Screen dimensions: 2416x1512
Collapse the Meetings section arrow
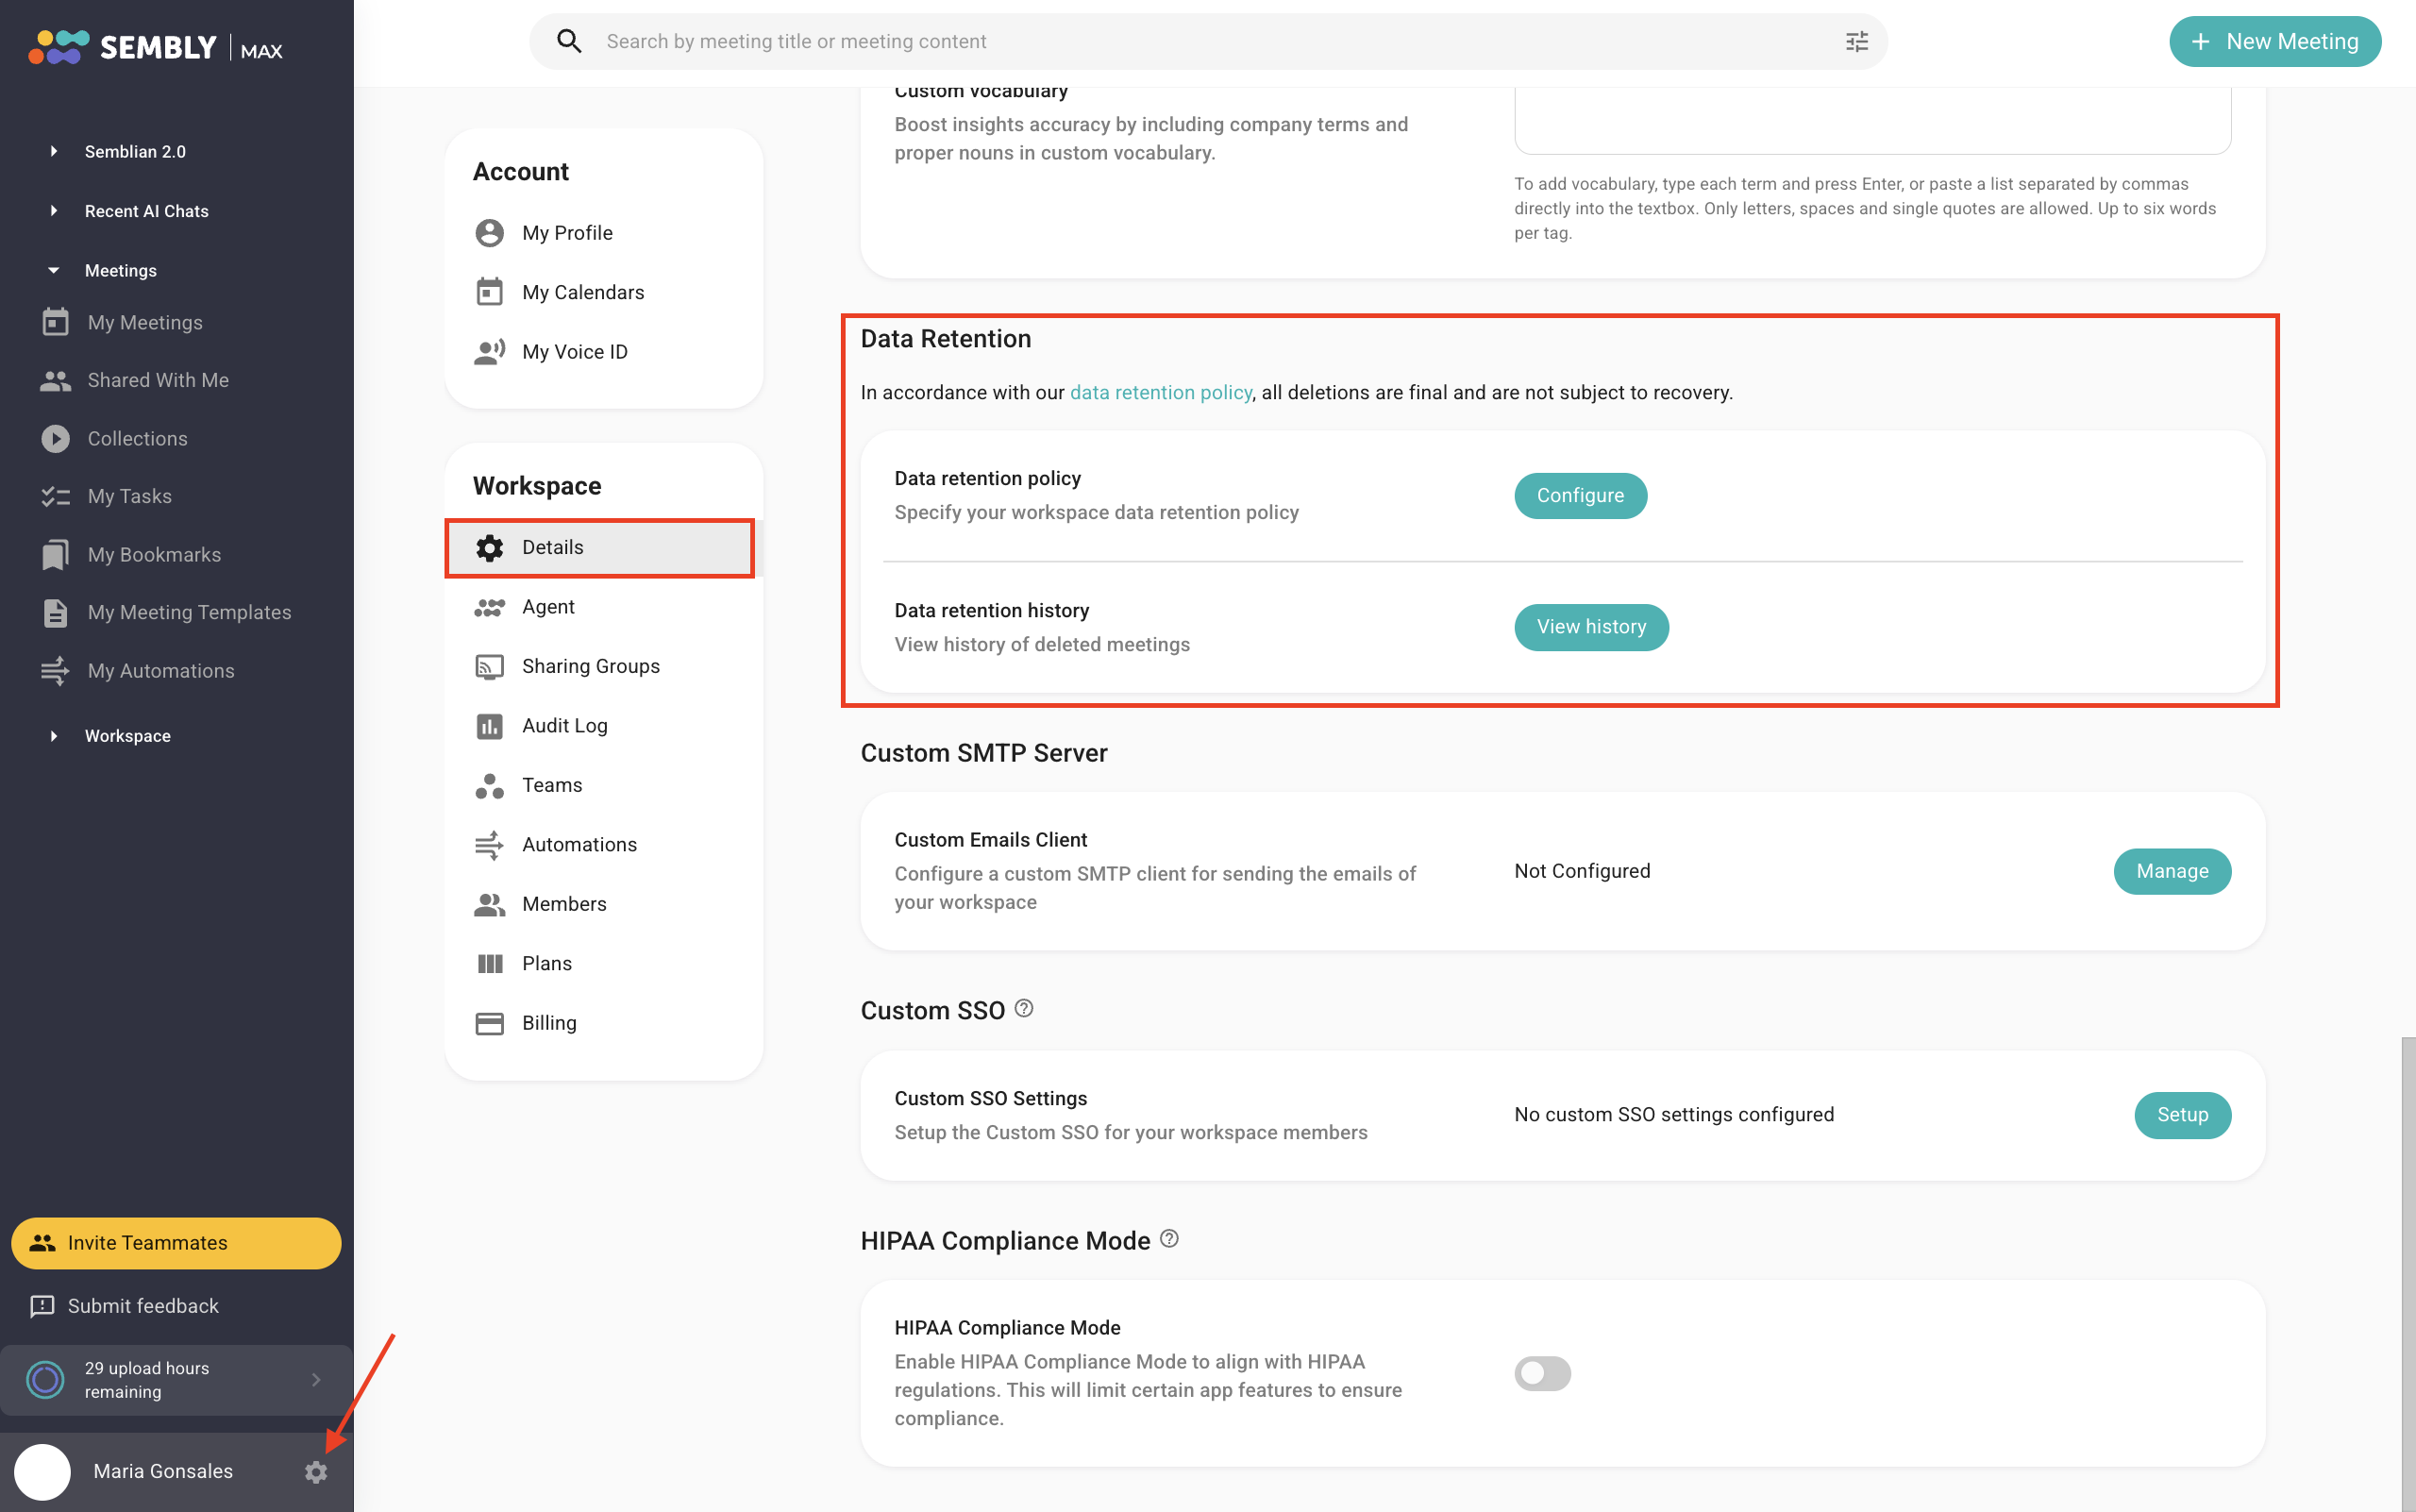tap(54, 270)
